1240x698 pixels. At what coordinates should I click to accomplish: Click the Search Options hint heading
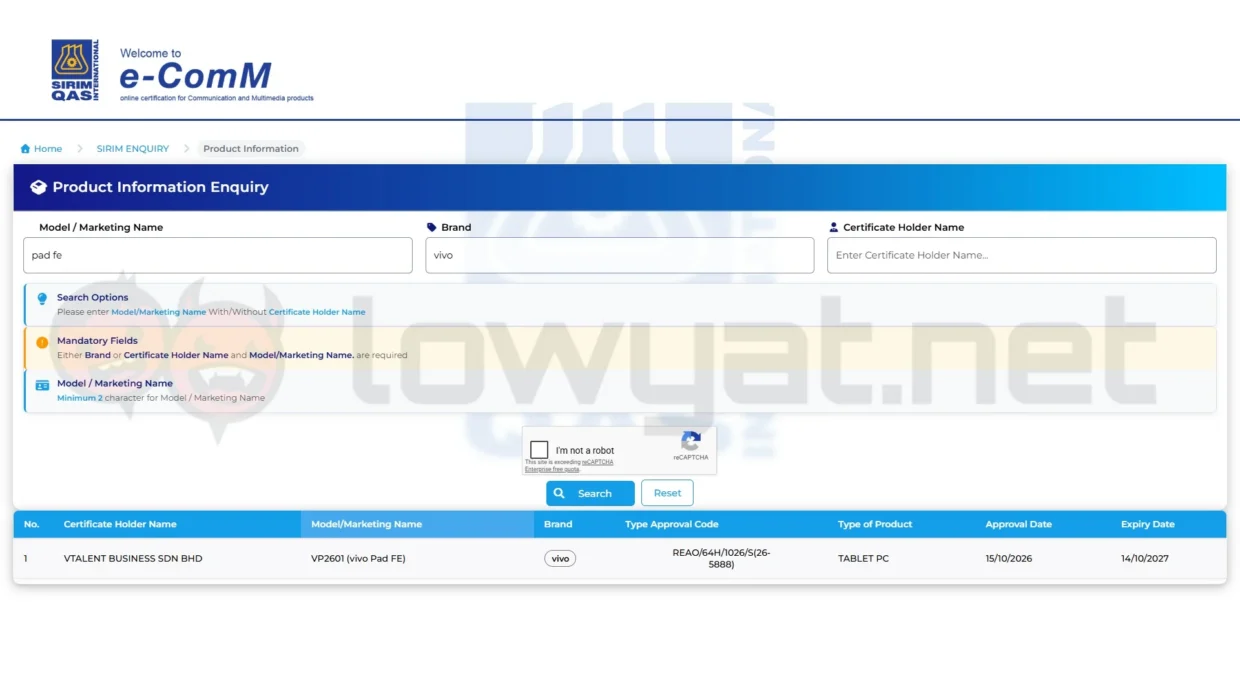[93, 297]
